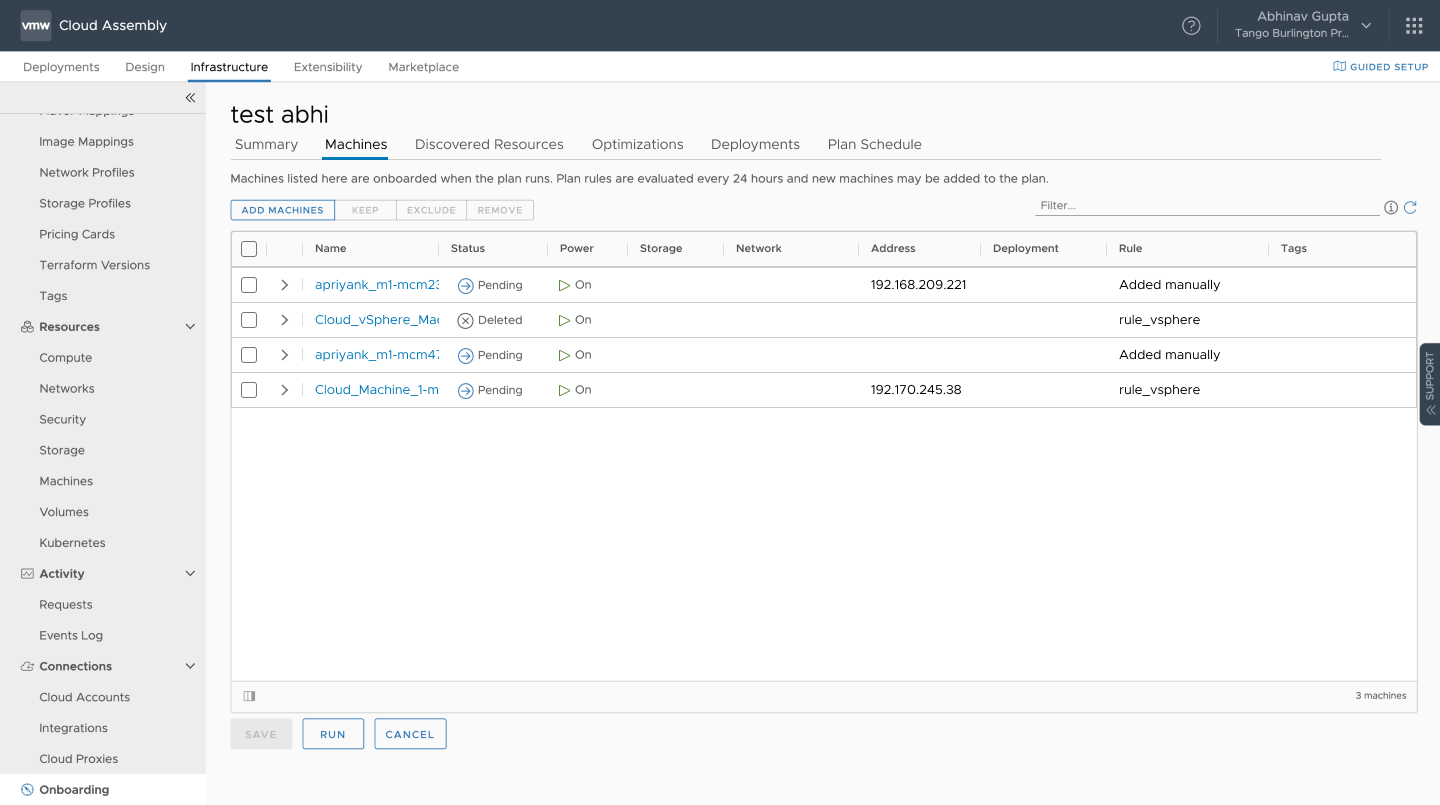Open the Extensibility tab
Image resolution: width=1440 pixels, height=805 pixels.
(328, 67)
